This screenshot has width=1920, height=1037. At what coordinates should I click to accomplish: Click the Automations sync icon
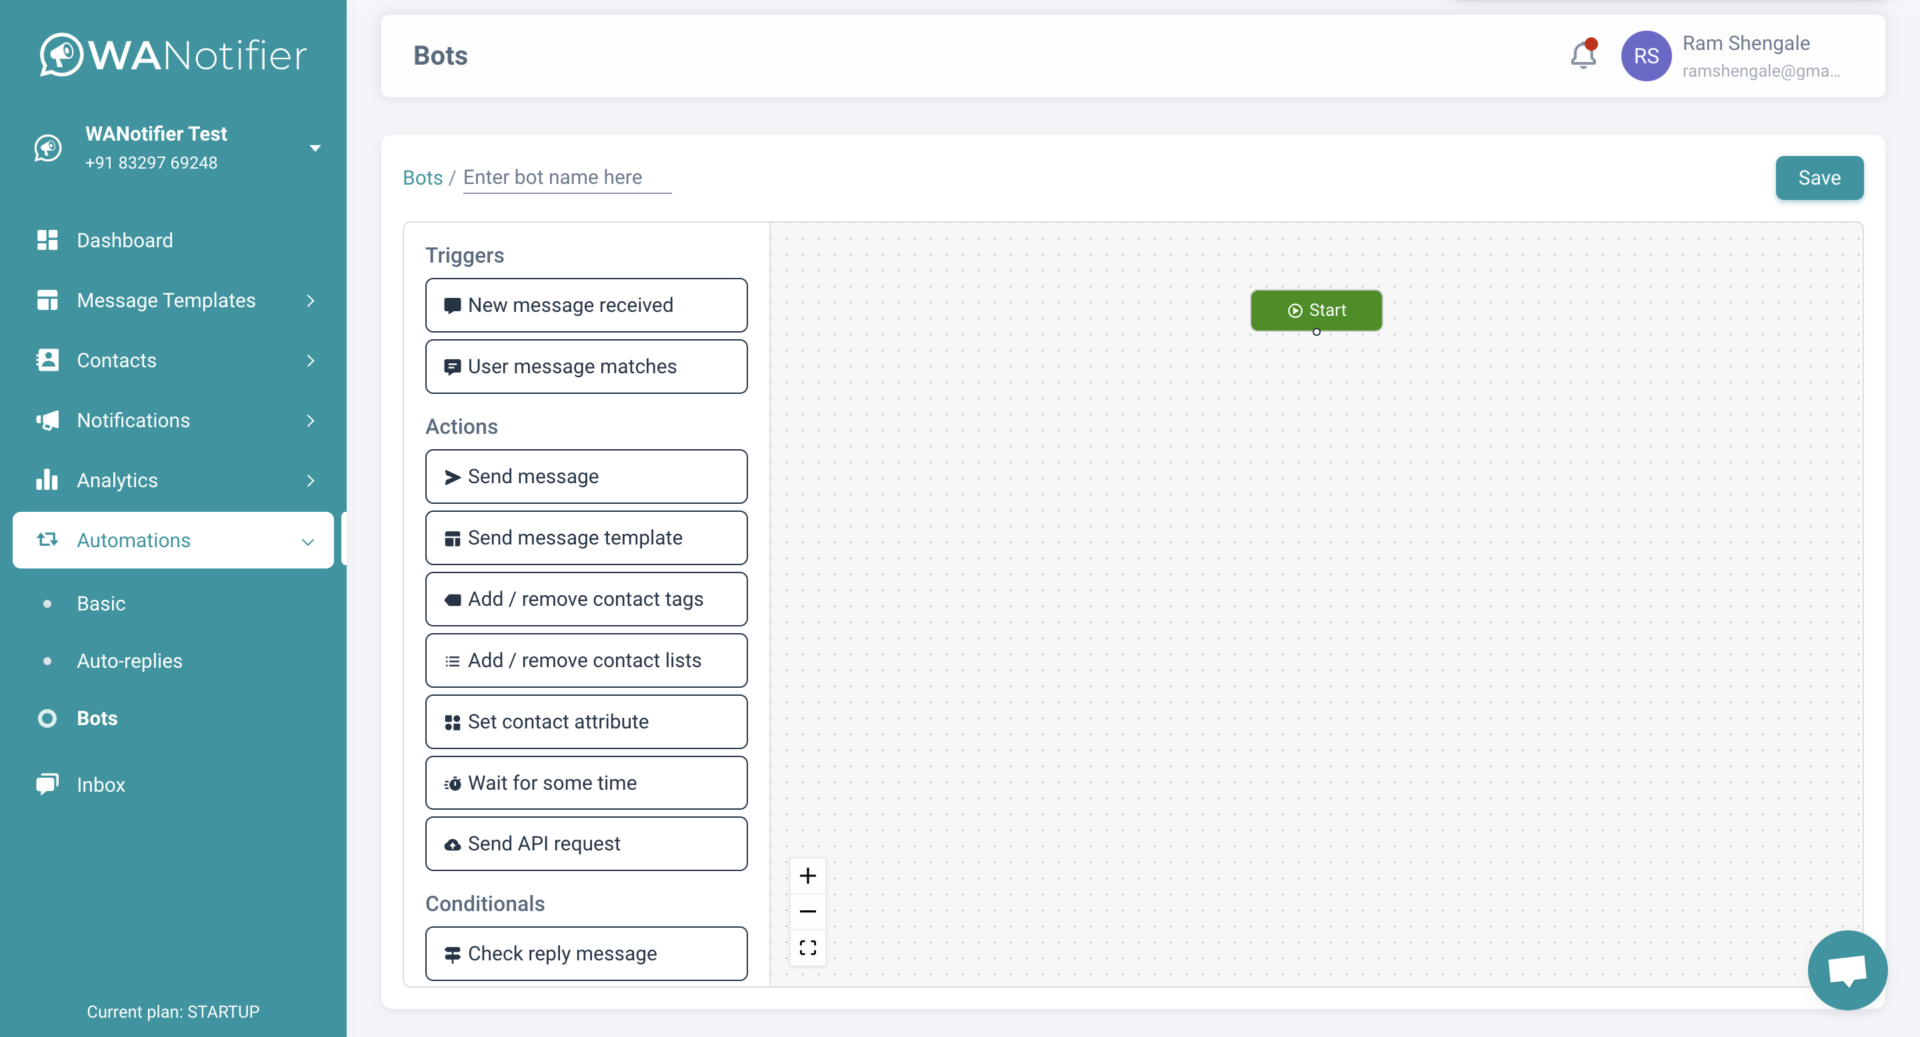[47, 540]
